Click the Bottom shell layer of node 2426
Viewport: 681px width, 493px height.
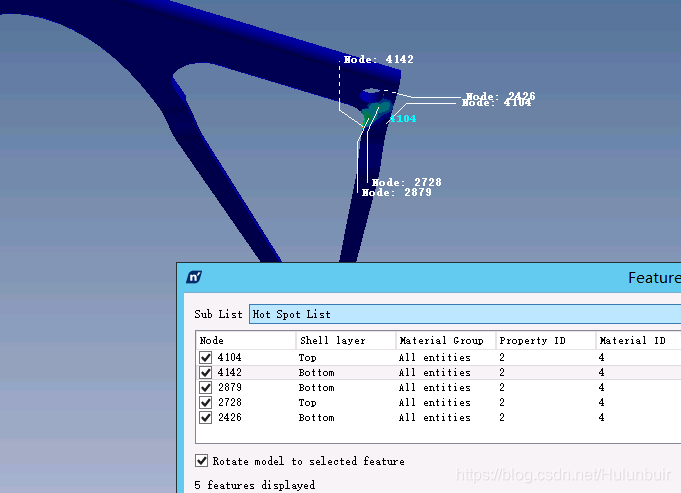(316, 417)
